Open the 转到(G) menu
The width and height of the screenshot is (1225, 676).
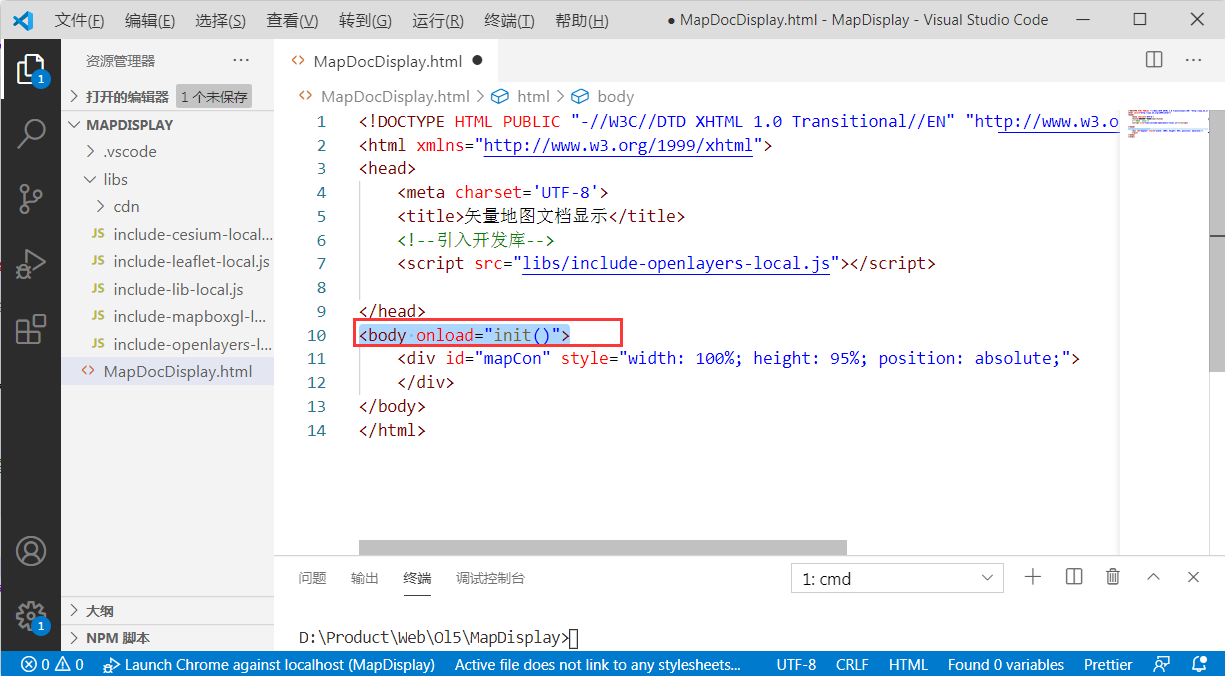tap(365, 20)
